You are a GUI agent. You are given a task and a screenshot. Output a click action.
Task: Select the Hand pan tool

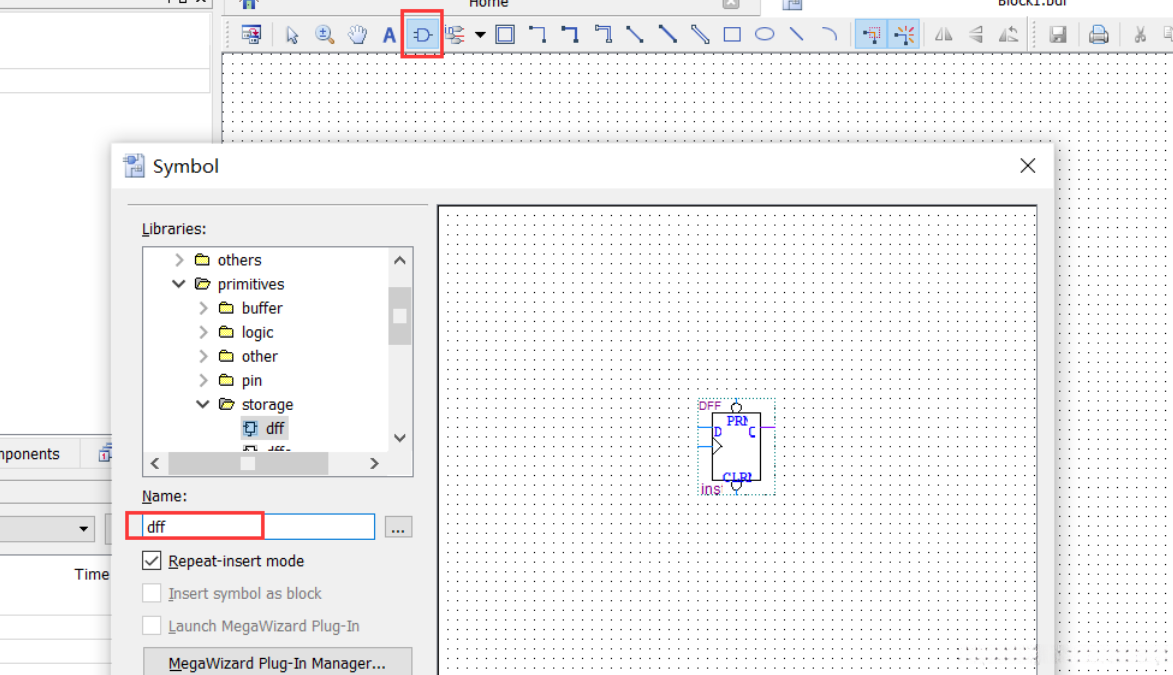point(358,34)
